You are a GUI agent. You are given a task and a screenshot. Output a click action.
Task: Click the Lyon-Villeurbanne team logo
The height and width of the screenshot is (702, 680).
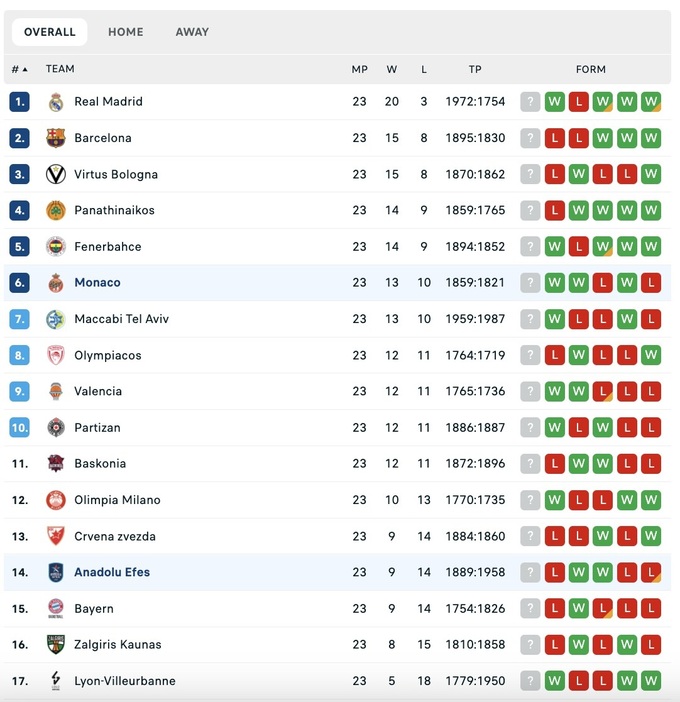(56, 681)
